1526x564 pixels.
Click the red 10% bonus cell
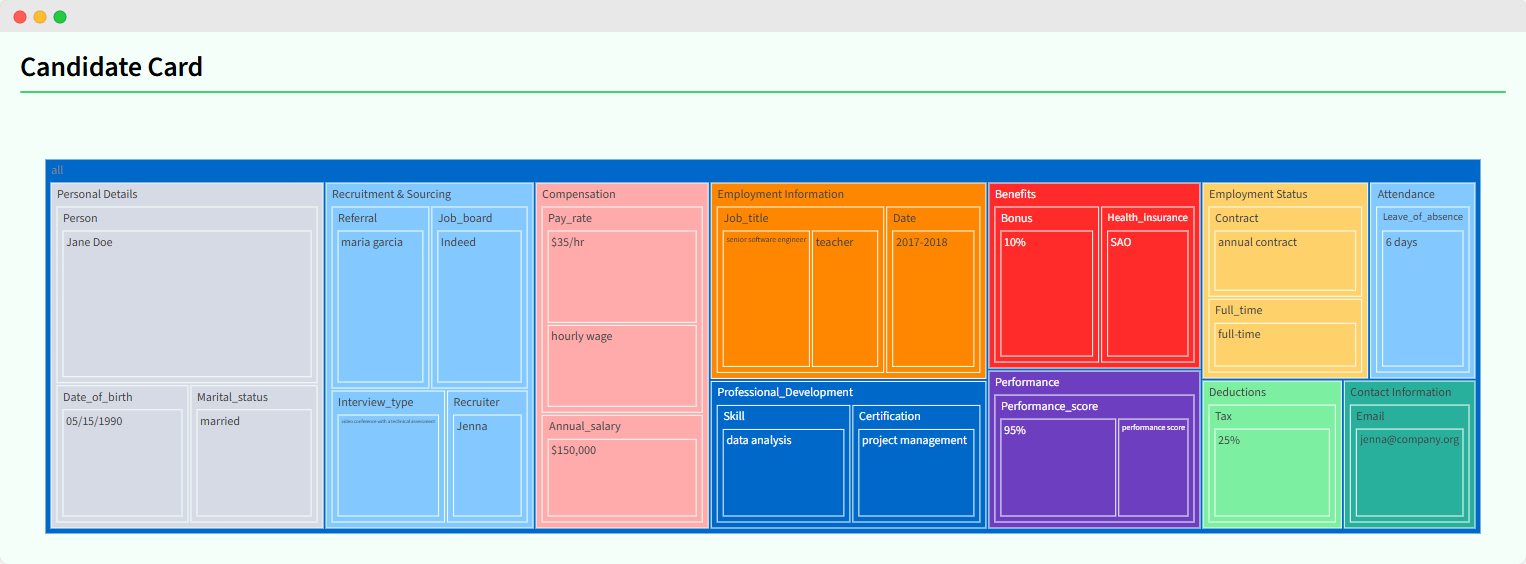(x=1047, y=294)
